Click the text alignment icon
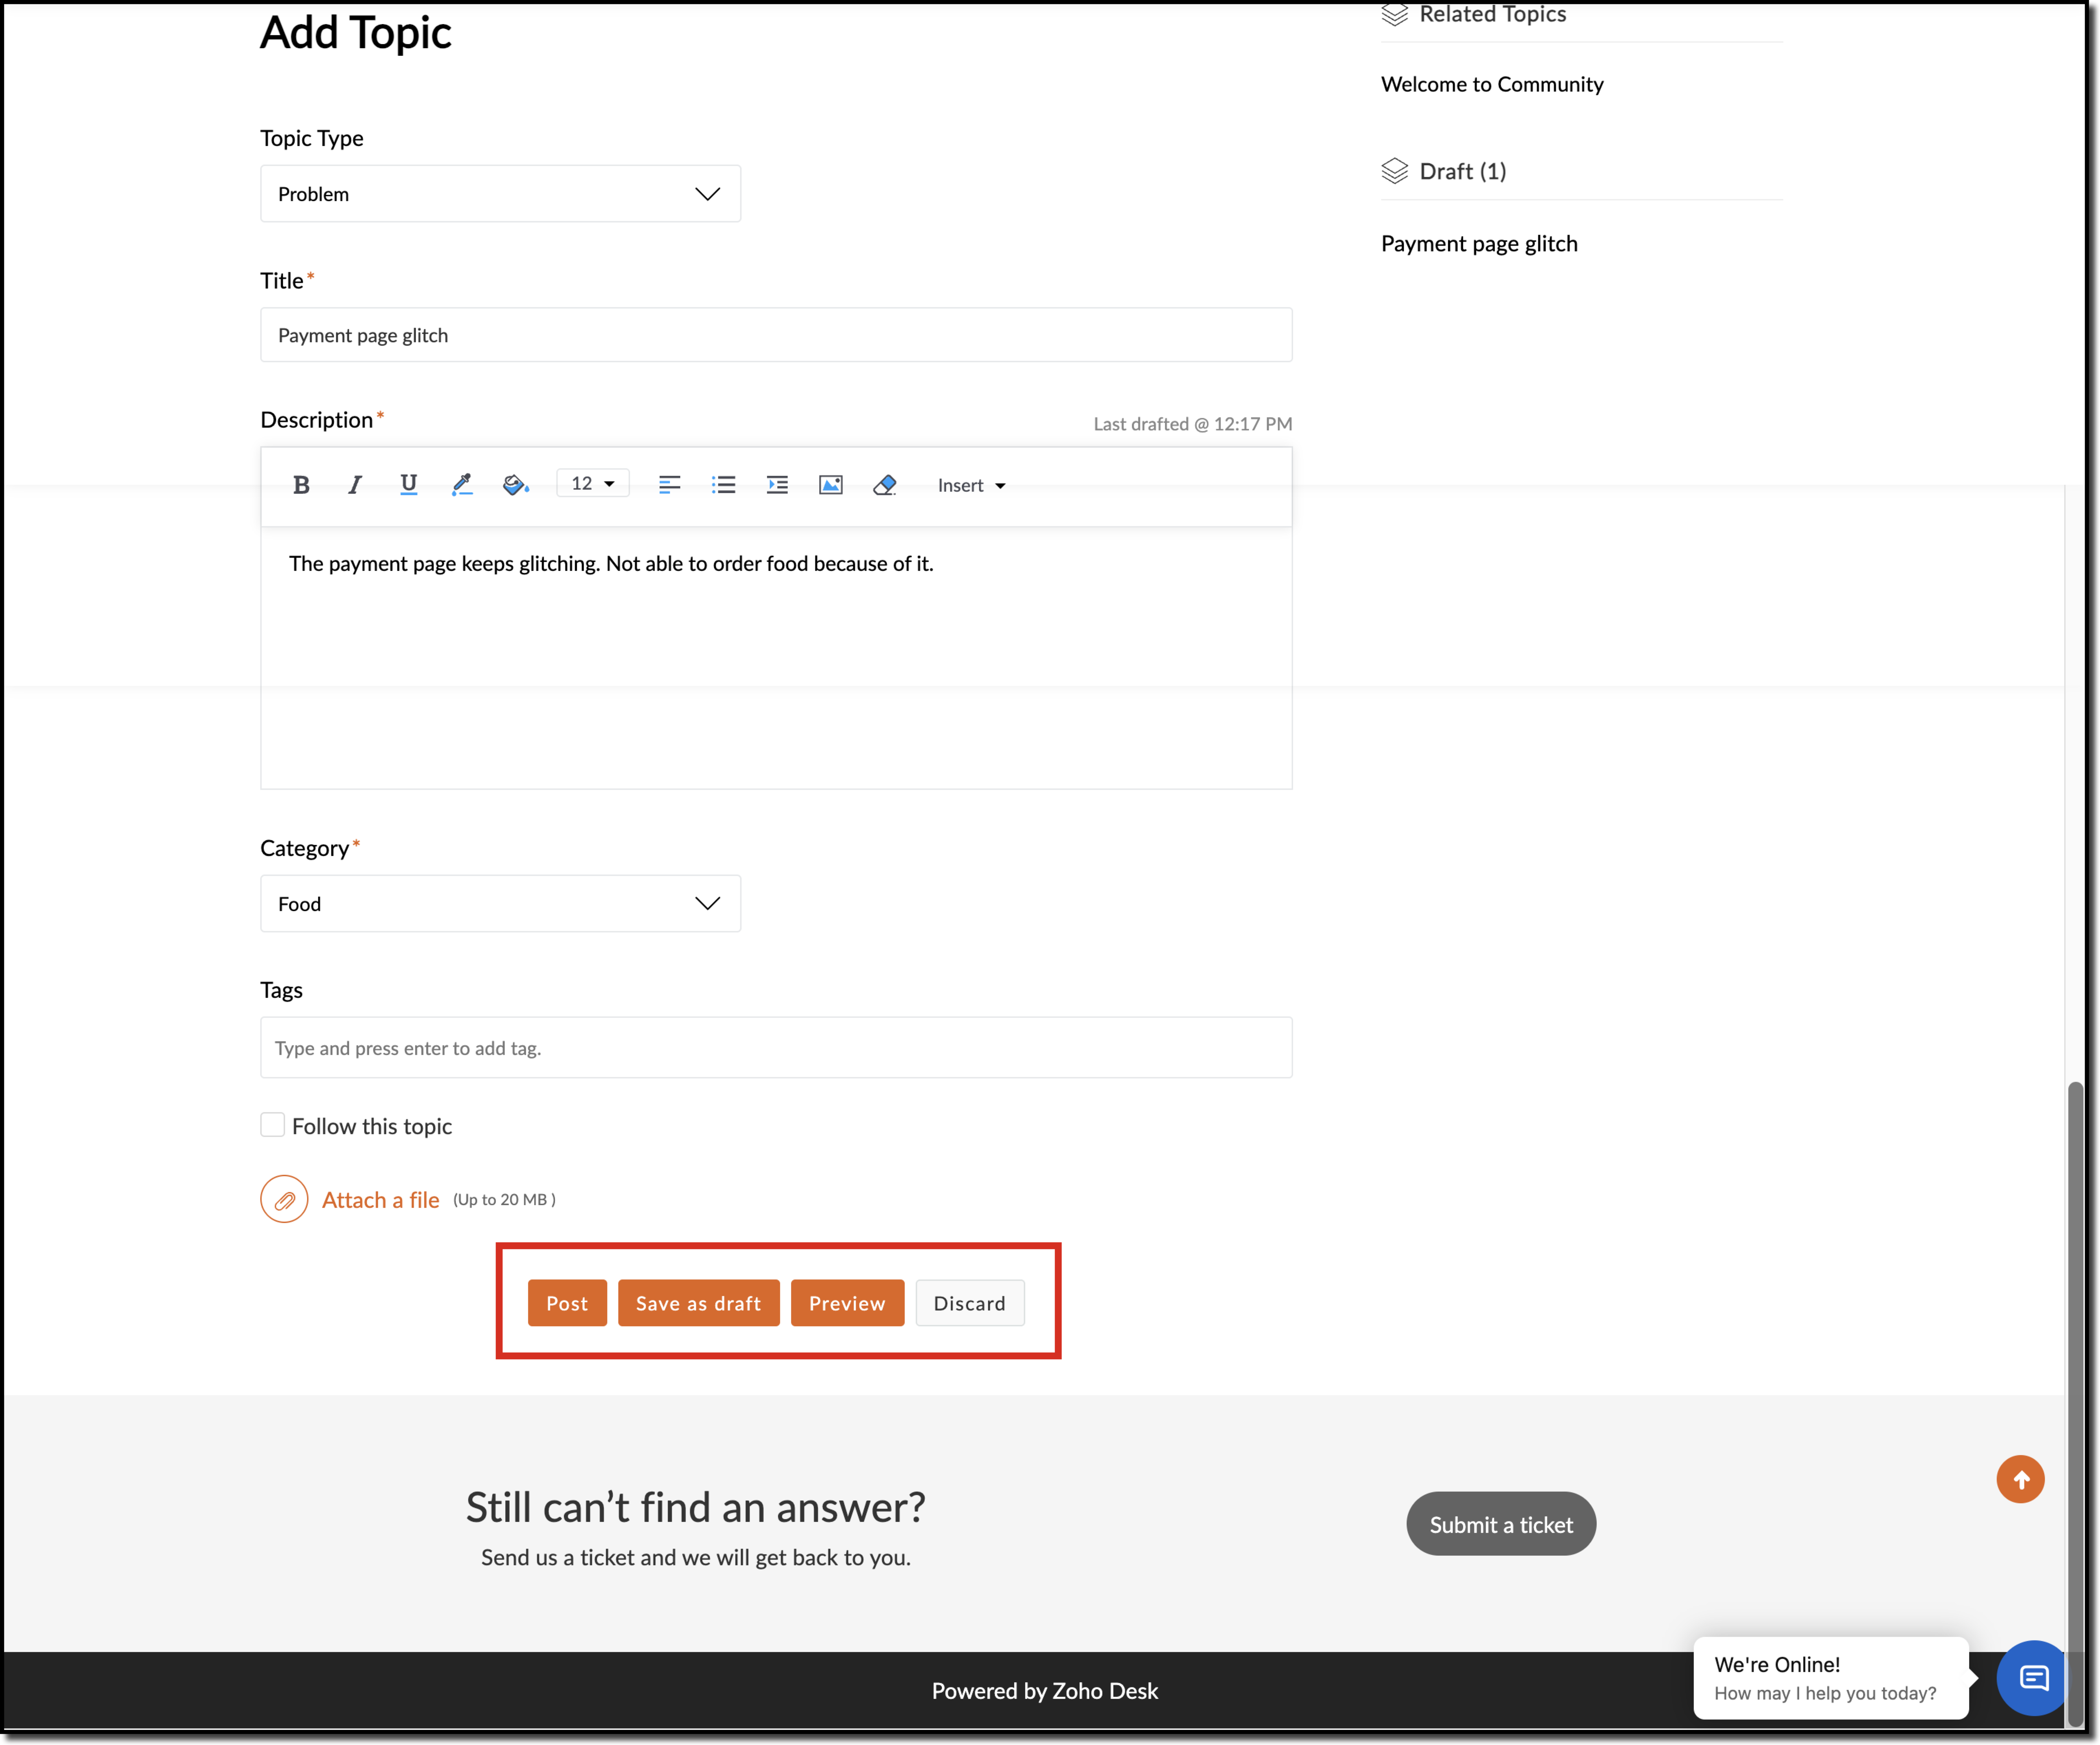 point(669,485)
